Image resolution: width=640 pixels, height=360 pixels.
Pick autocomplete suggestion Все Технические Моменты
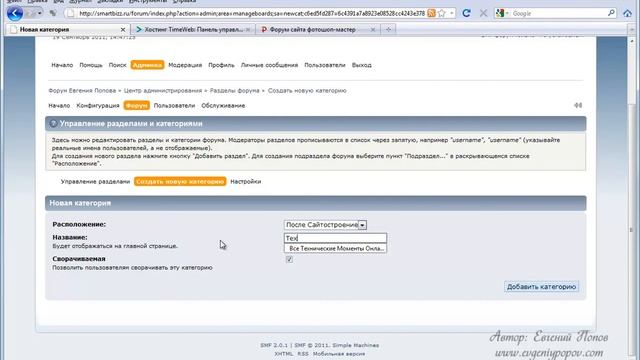click(336, 248)
